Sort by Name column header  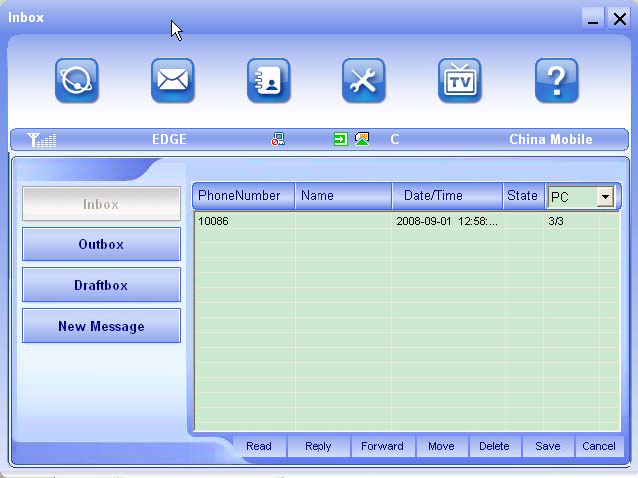[x=343, y=196]
